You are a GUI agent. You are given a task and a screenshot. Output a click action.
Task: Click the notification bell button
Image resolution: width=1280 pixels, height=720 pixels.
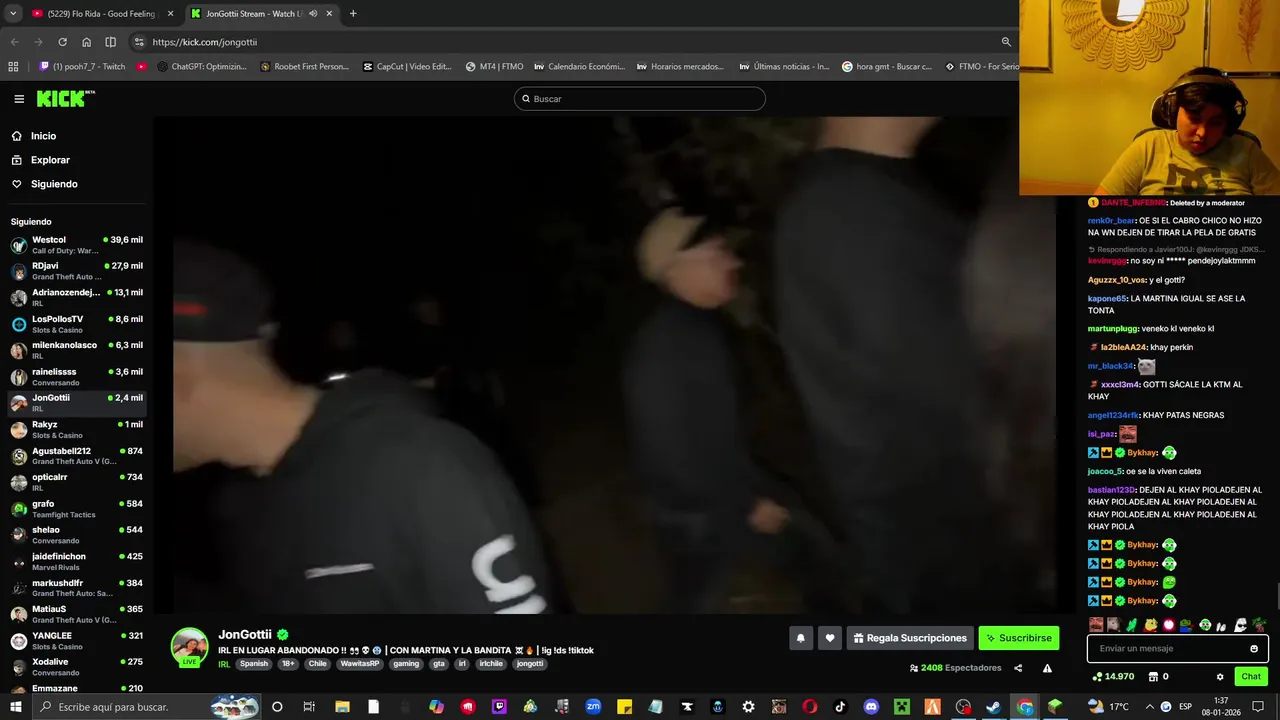coord(800,638)
